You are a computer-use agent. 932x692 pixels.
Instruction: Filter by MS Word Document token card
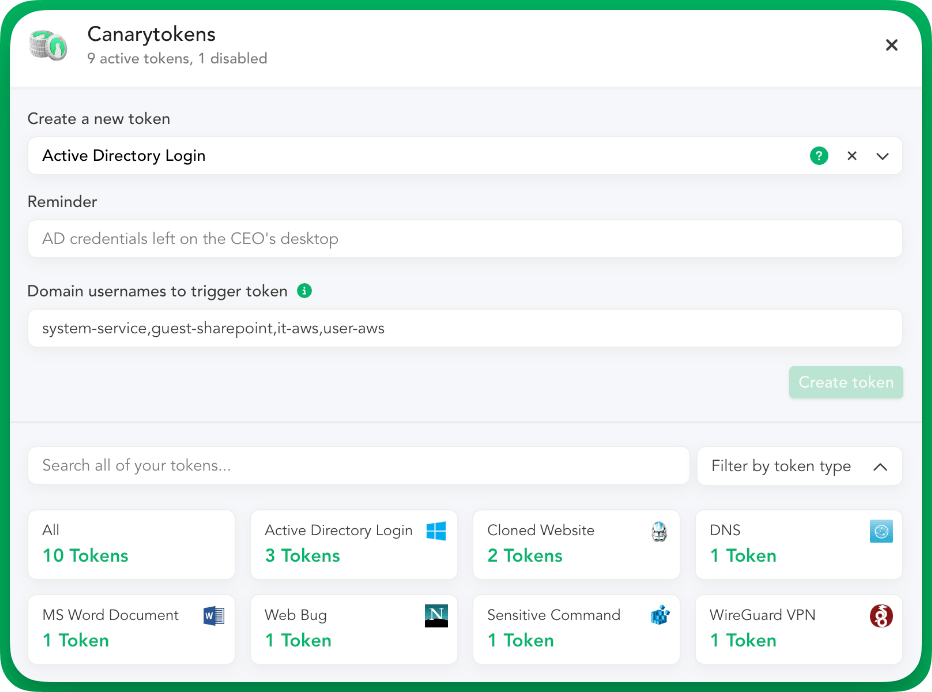tap(131, 630)
